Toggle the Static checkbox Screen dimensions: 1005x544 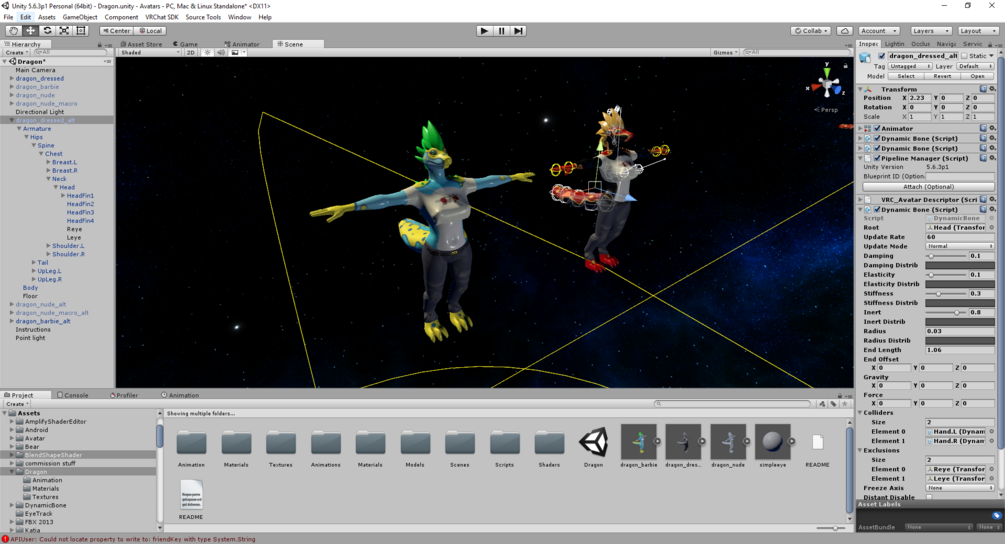coord(964,56)
